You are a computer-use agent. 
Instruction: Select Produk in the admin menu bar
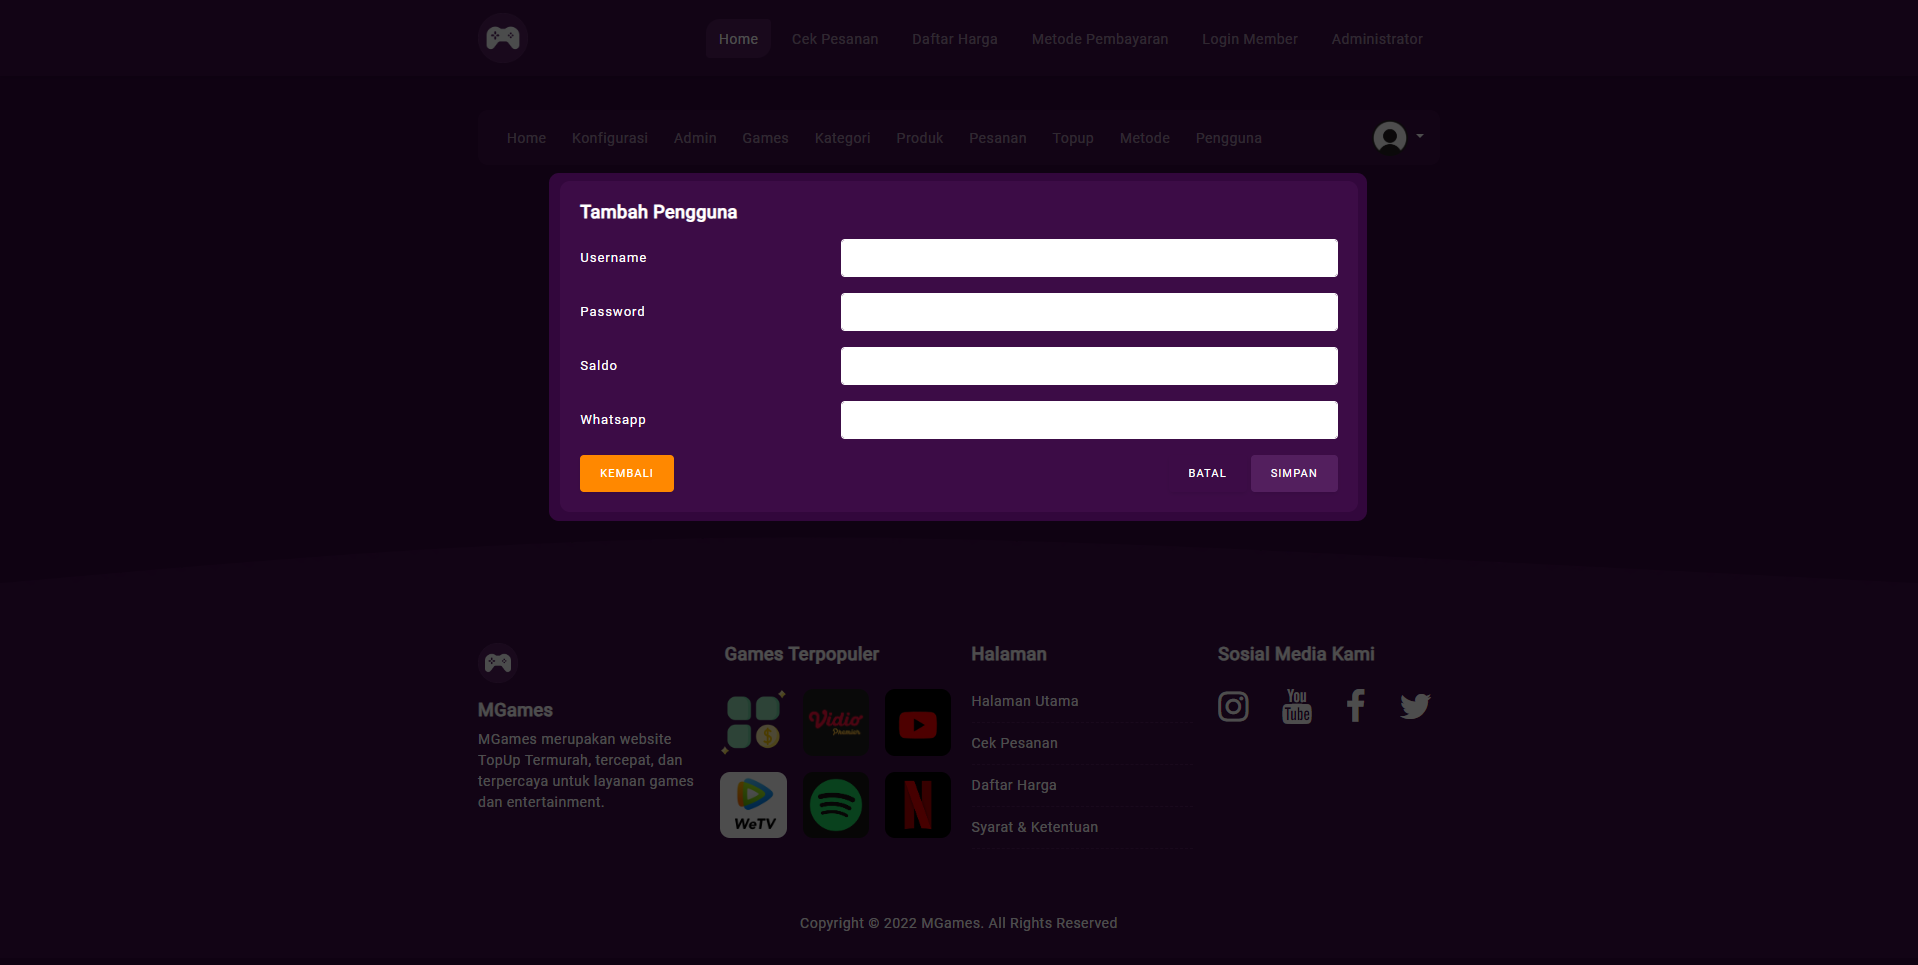click(919, 138)
